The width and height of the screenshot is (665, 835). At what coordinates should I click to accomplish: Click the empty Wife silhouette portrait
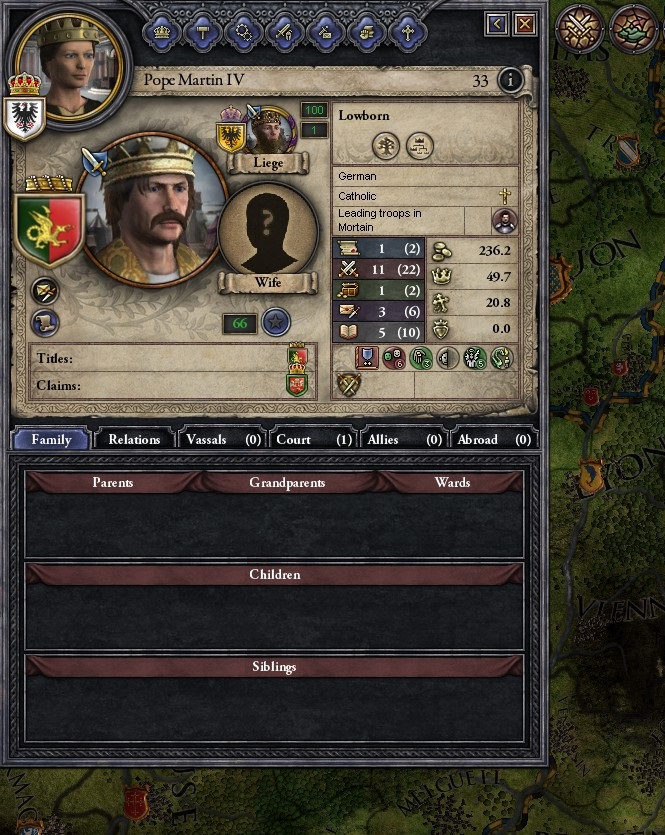coord(268,230)
